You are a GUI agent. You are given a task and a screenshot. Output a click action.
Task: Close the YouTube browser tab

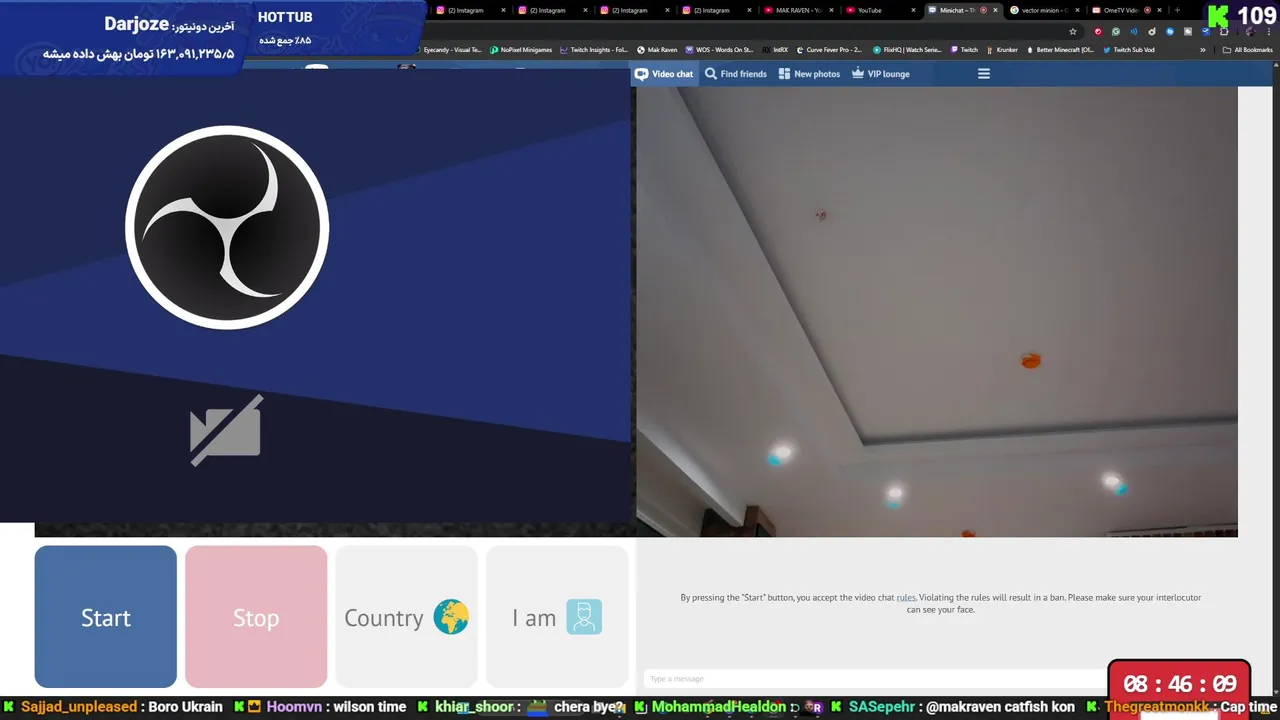pyautogui.click(x=913, y=10)
